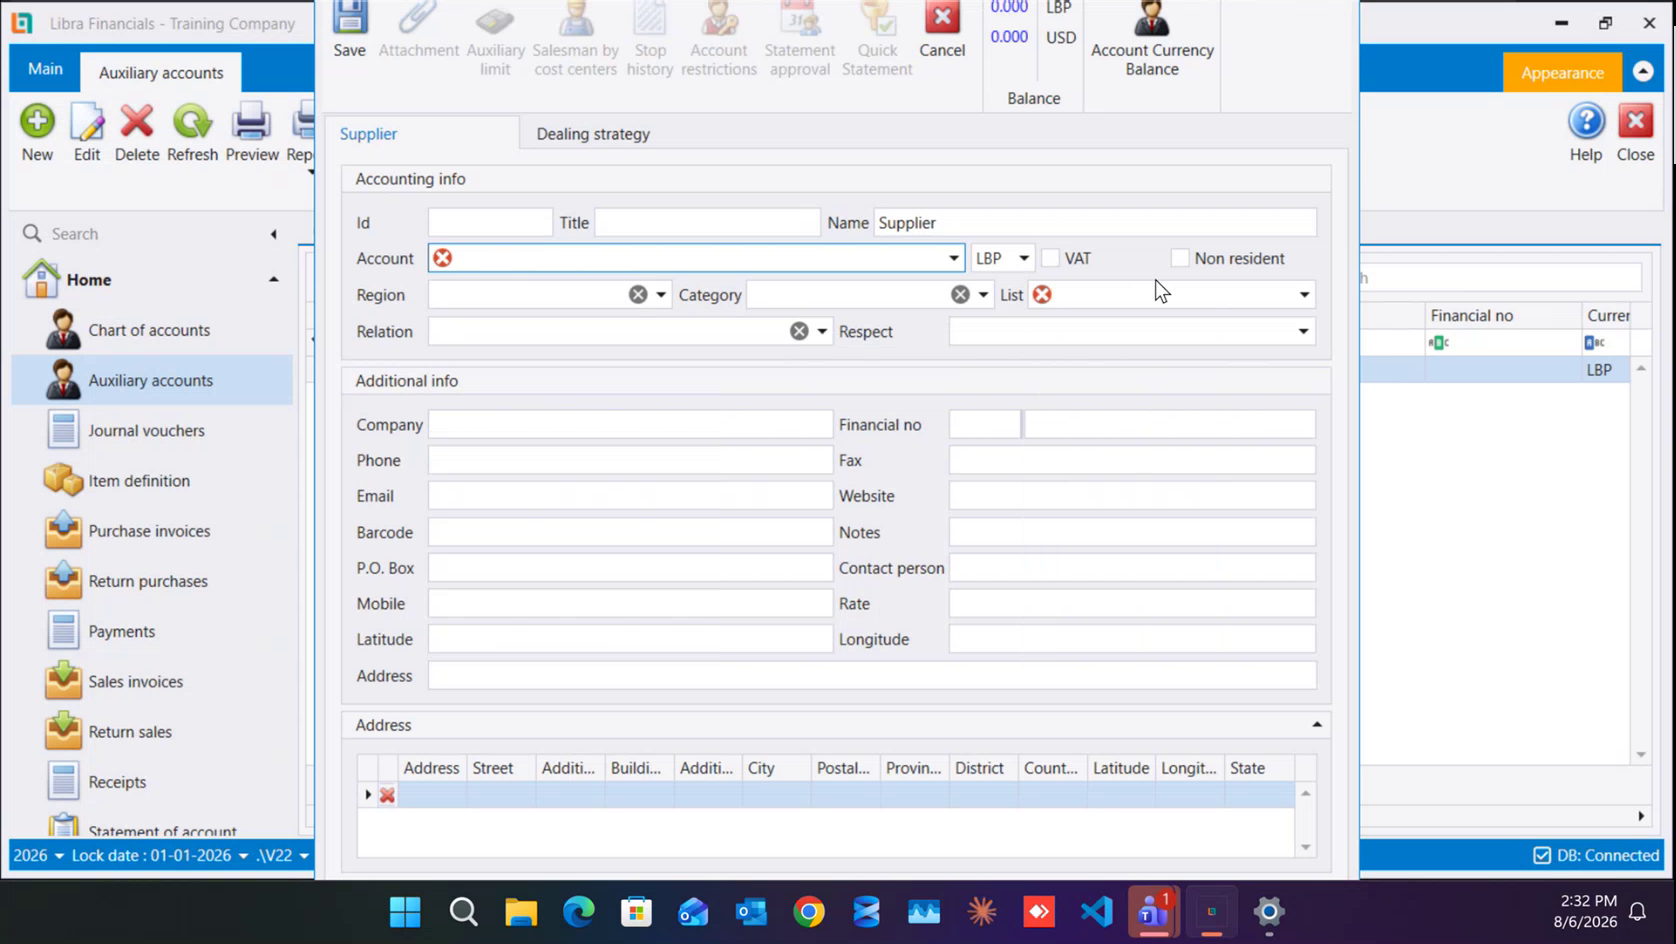Click the red Close icon in ribbon
Viewport: 1676px width, 944px height.
[1636, 133]
